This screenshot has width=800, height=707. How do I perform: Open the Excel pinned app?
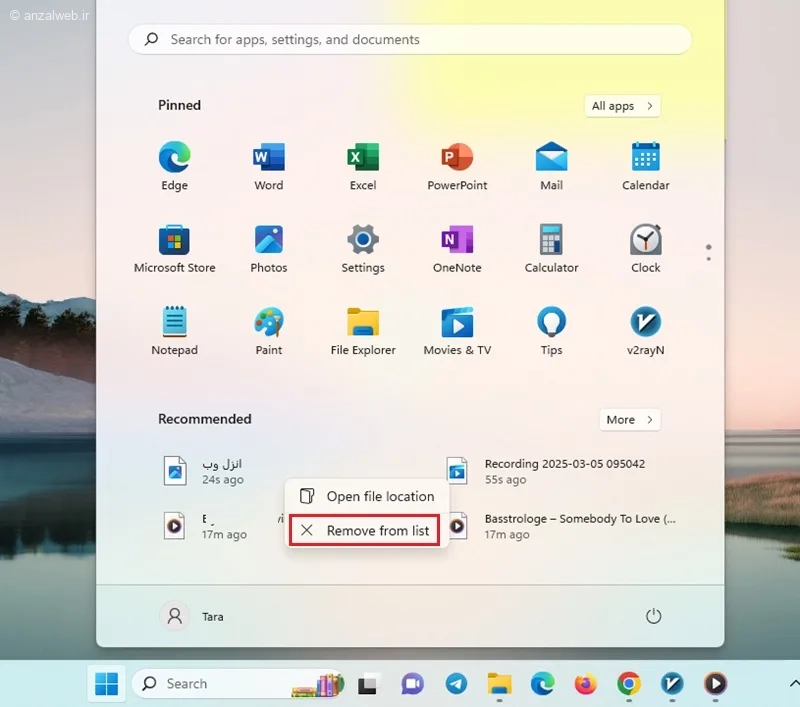pyautogui.click(x=362, y=166)
